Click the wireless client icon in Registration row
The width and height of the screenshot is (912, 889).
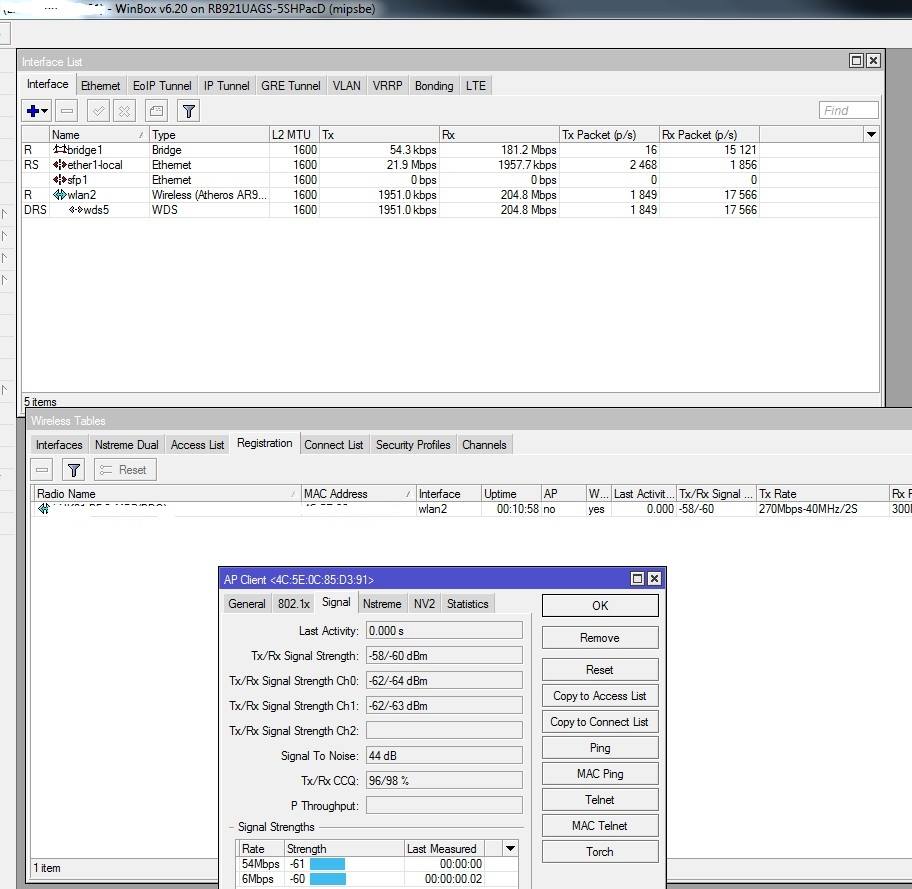tap(44, 509)
